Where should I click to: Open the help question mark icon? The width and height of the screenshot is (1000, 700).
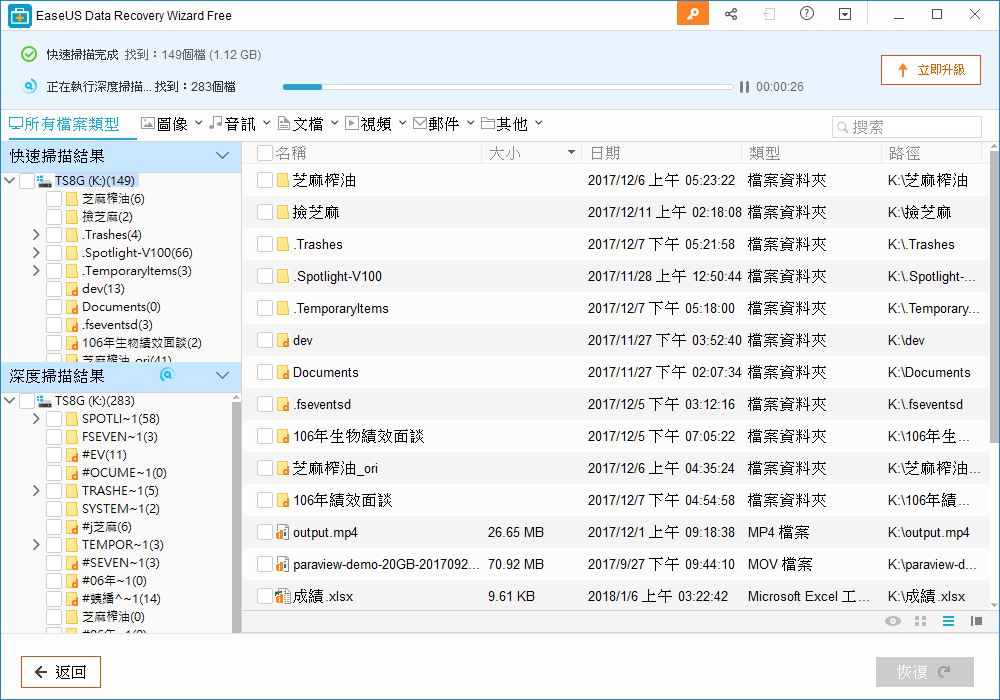(807, 14)
